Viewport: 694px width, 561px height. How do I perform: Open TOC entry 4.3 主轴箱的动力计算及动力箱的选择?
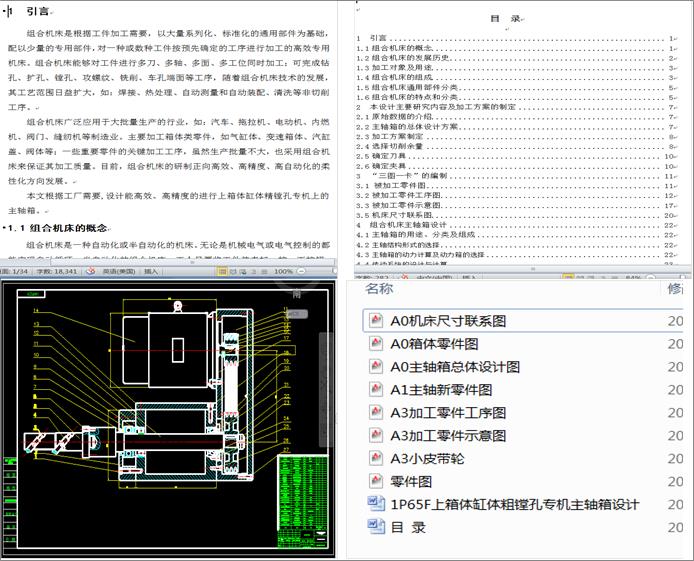517,255
